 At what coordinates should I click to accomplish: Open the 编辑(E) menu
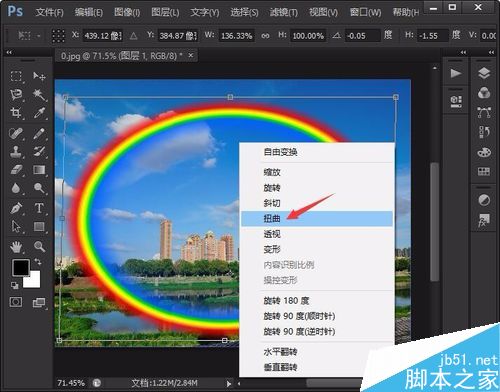point(89,13)
